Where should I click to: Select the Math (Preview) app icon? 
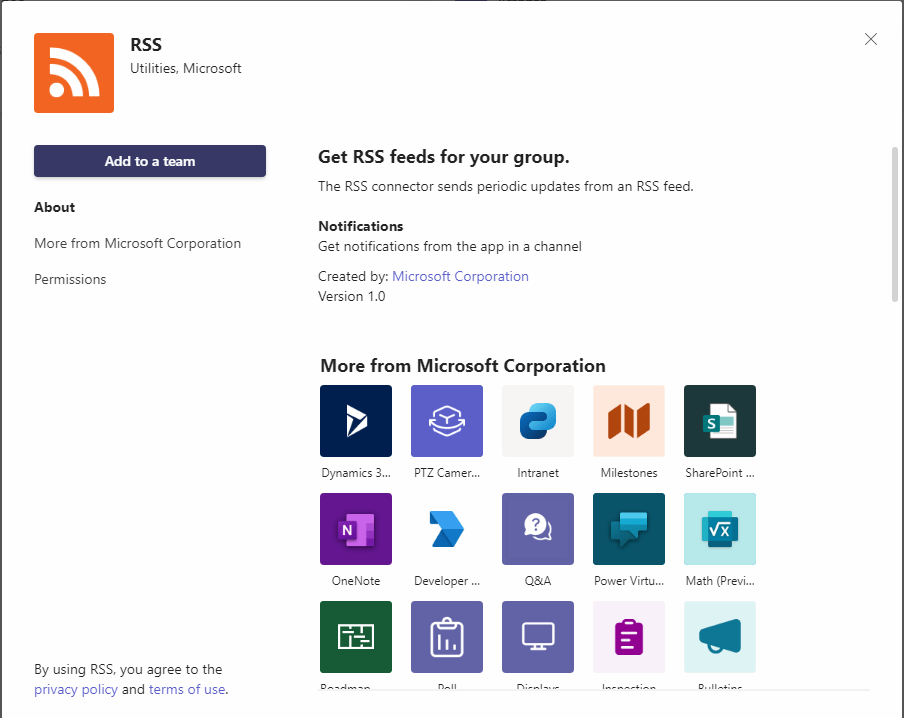click(720, 529)
